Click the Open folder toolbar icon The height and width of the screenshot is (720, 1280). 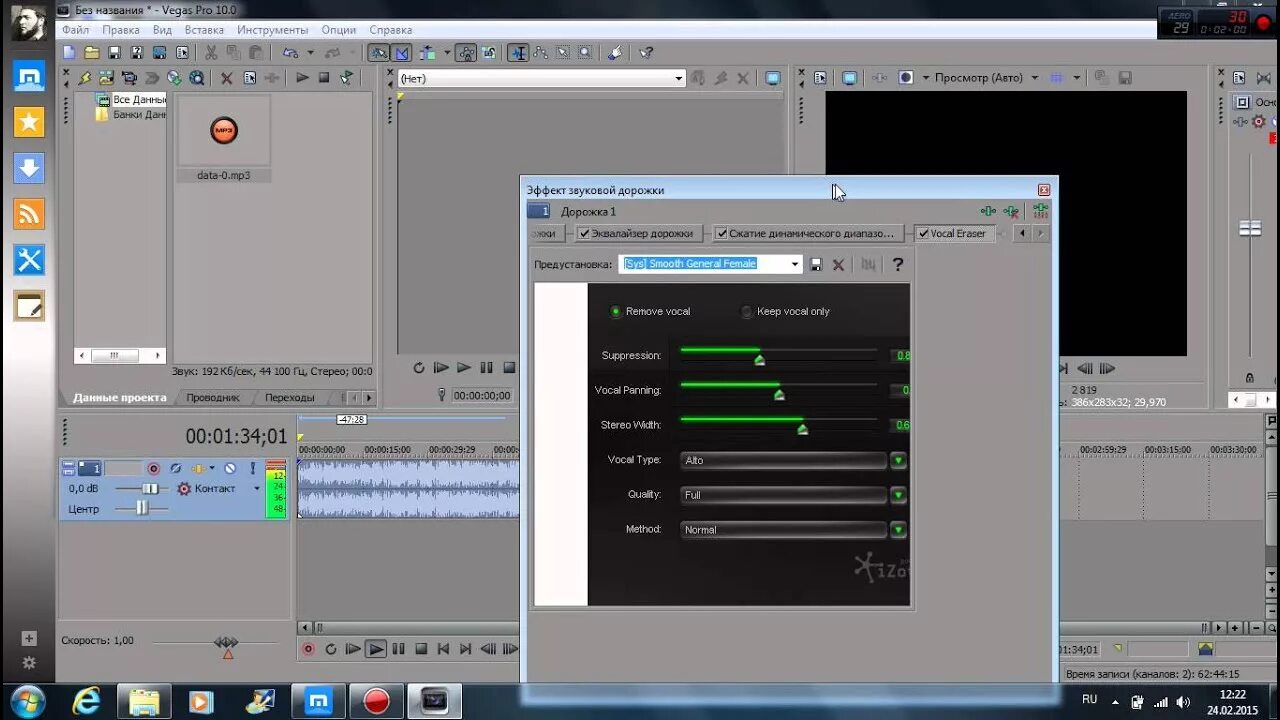(91, 53)
